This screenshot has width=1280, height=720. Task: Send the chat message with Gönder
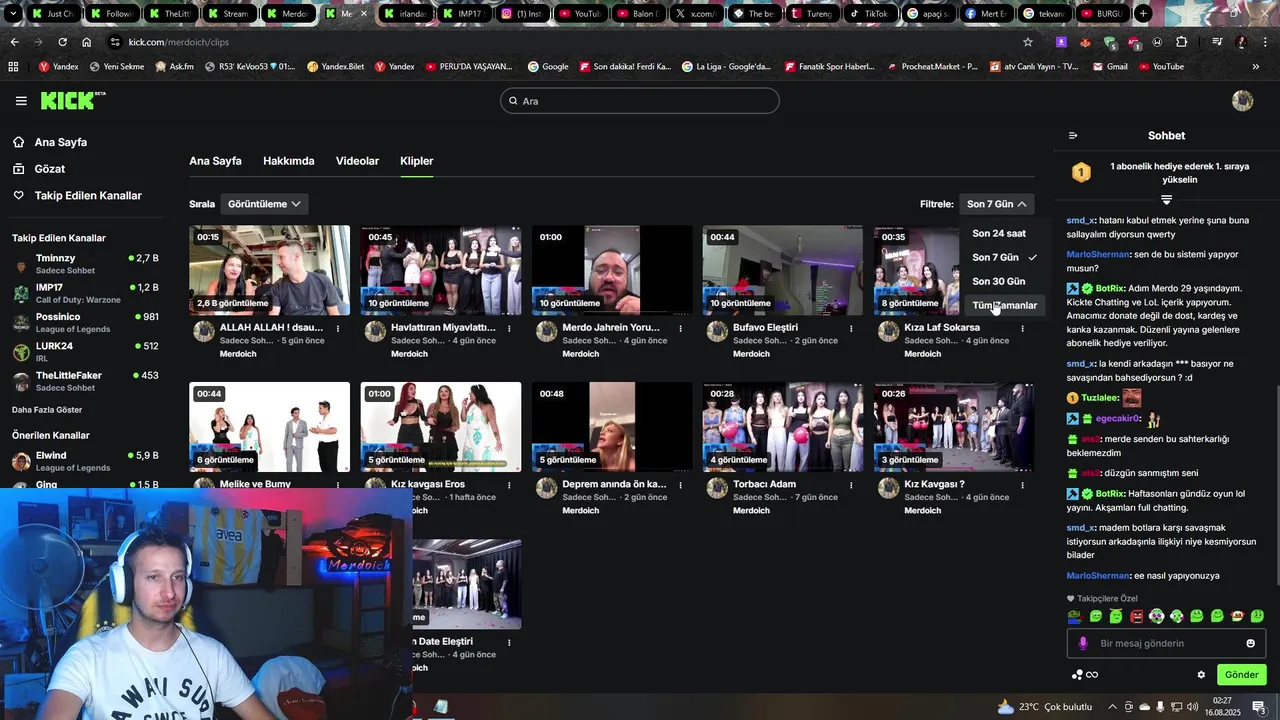click(x=1241, y=675)
